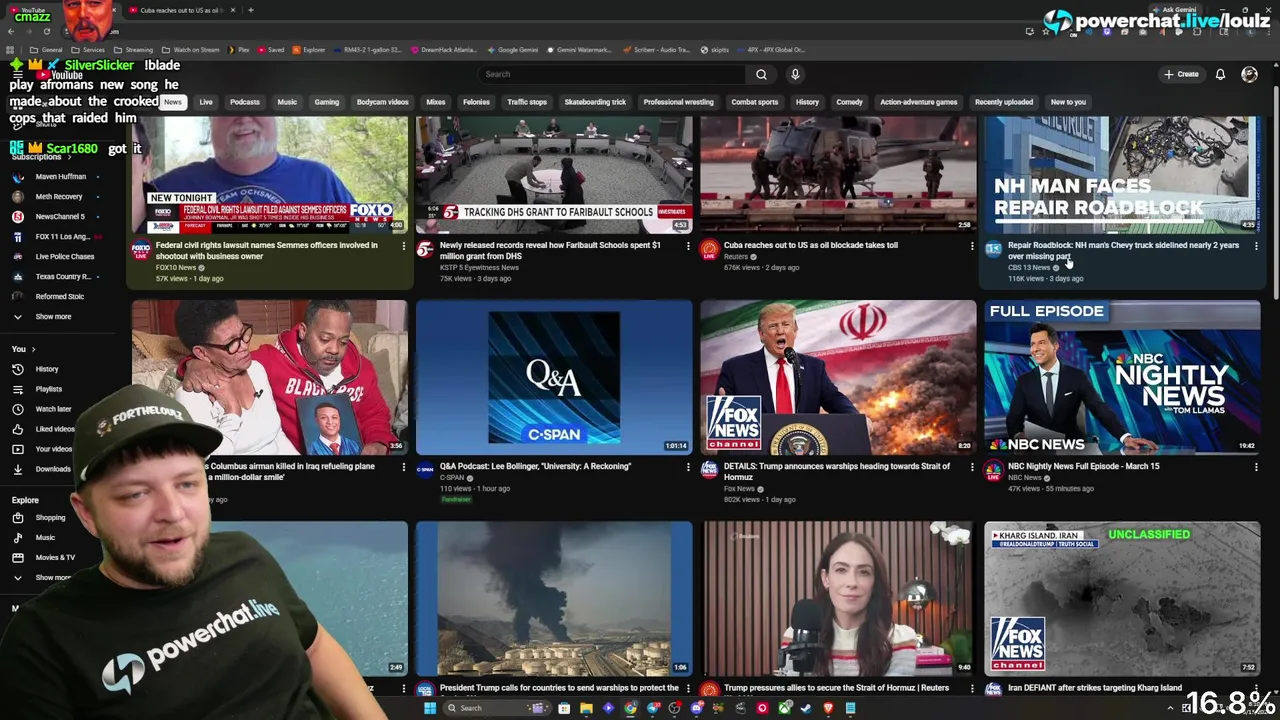
Task: Select the Traffic stops filter chip
Action: click(x=527, y=102)
